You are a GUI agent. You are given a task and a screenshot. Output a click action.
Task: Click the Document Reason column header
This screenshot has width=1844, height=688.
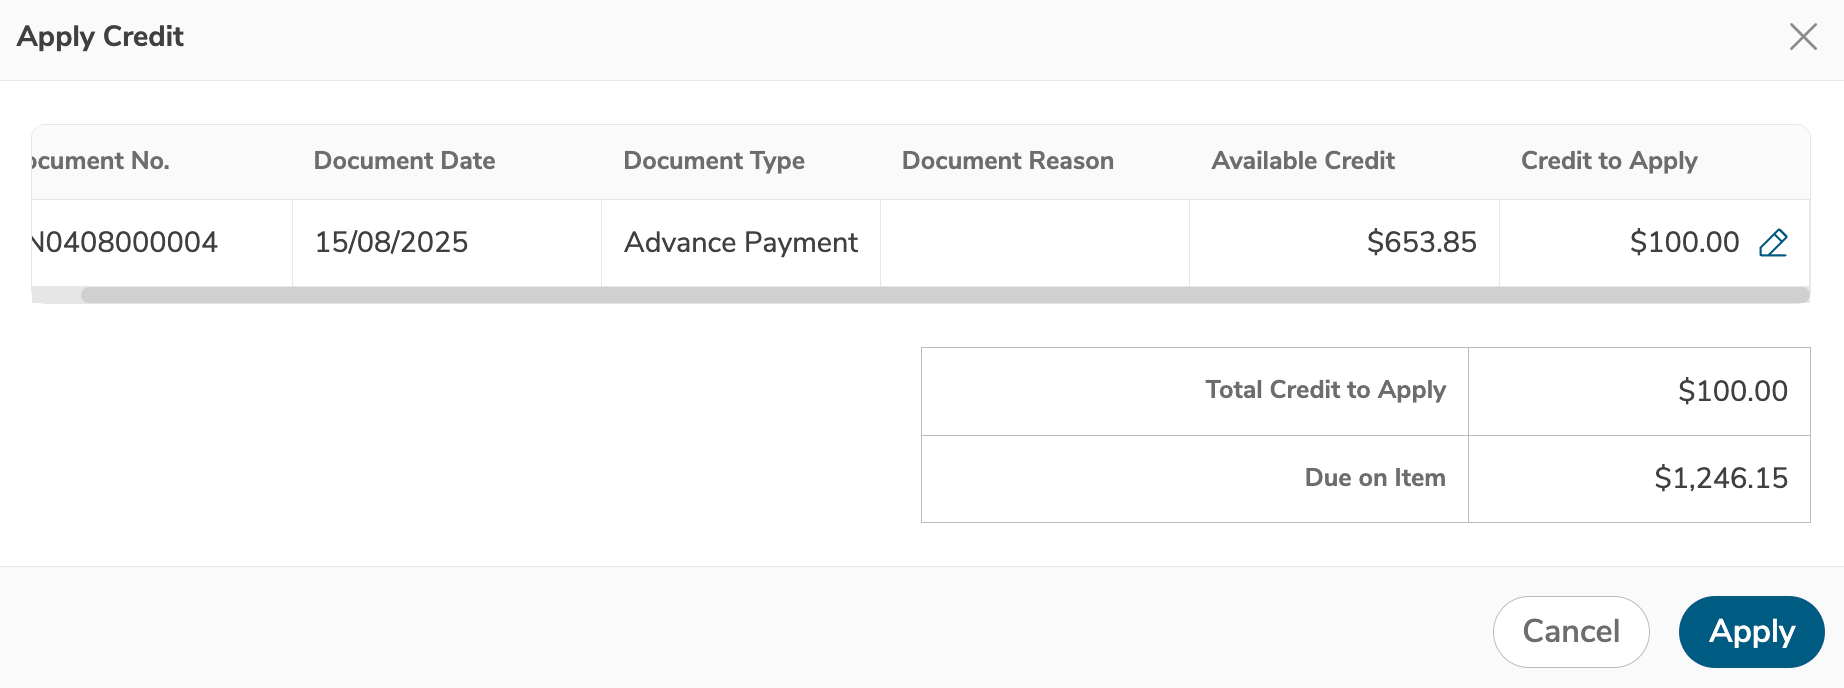pos(1007,161)
